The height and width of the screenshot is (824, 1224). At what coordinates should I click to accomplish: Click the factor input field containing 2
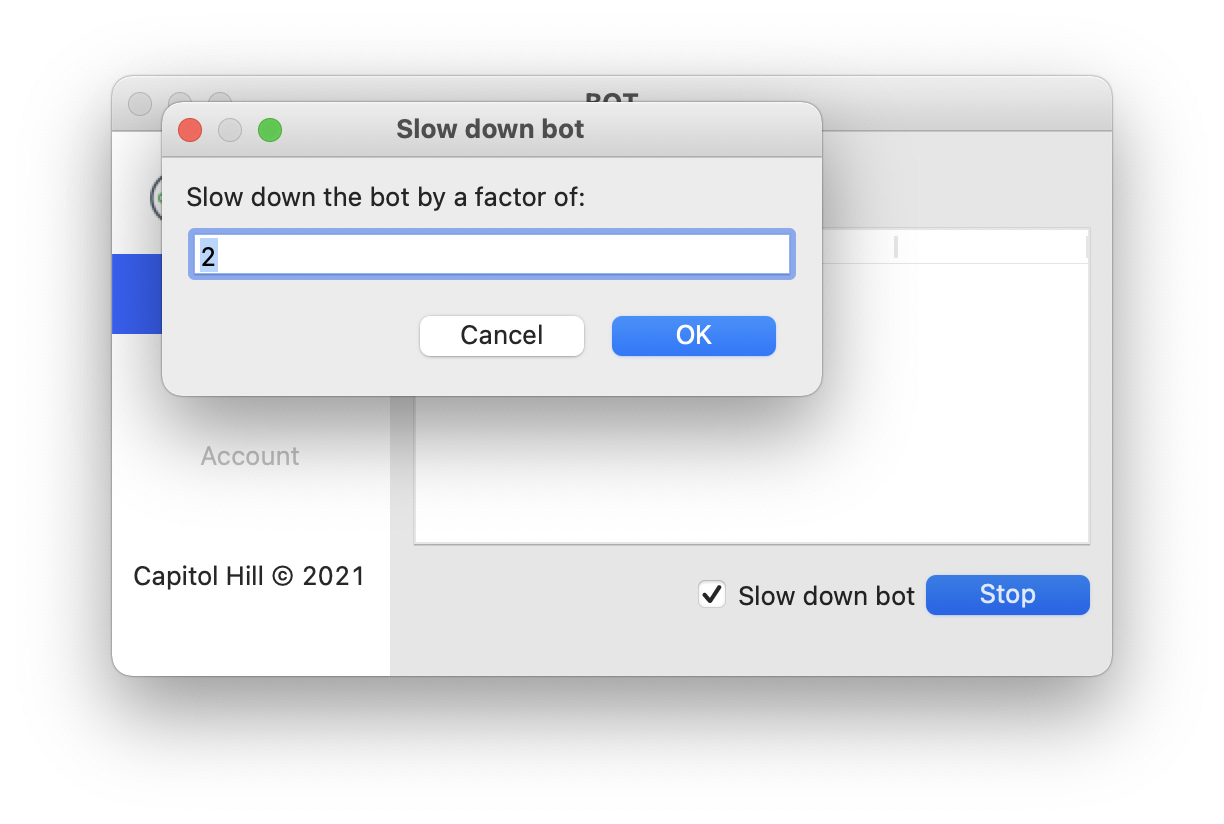point(491,256)
